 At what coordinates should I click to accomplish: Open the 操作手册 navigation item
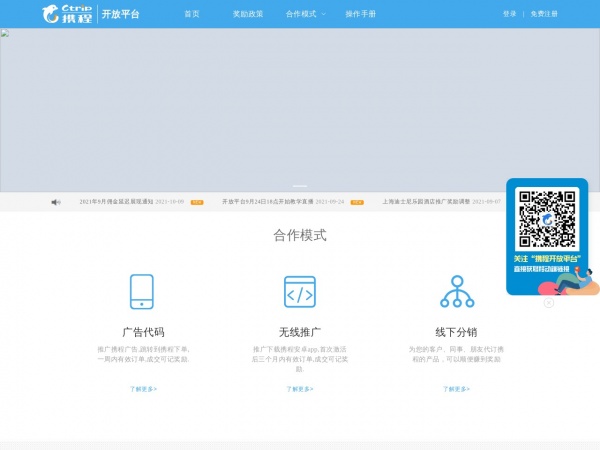tap(360, 14)
